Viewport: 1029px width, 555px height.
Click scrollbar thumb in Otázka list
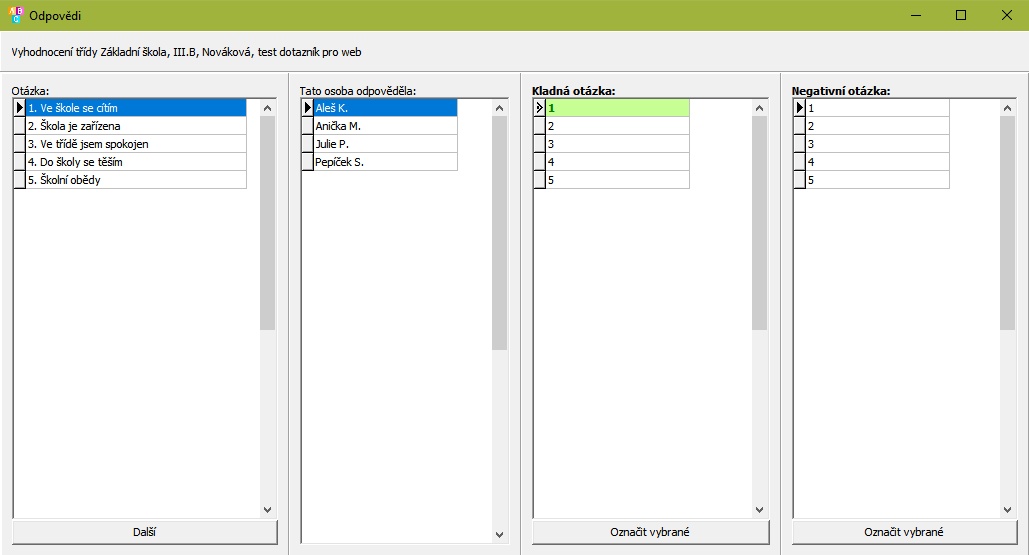tap(267, 223)
